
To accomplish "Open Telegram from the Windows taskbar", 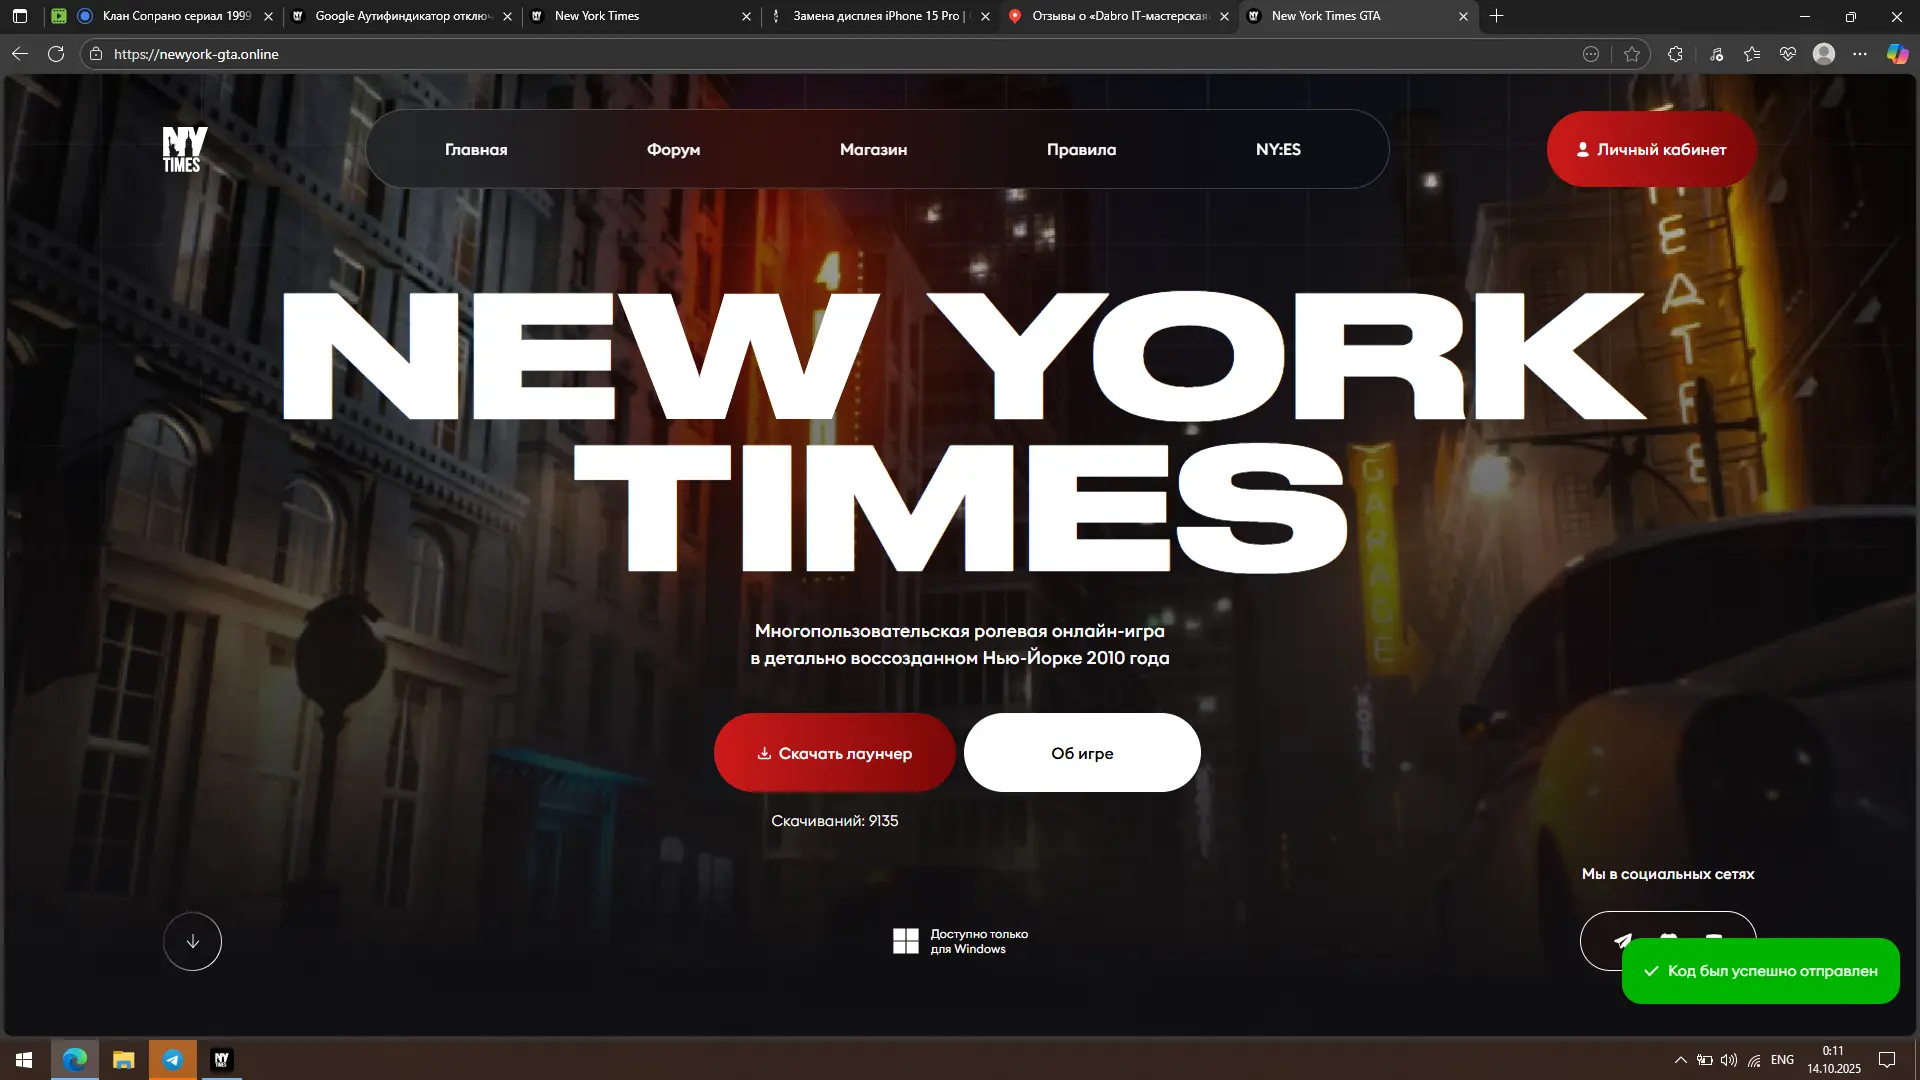I will [172, 1059].
